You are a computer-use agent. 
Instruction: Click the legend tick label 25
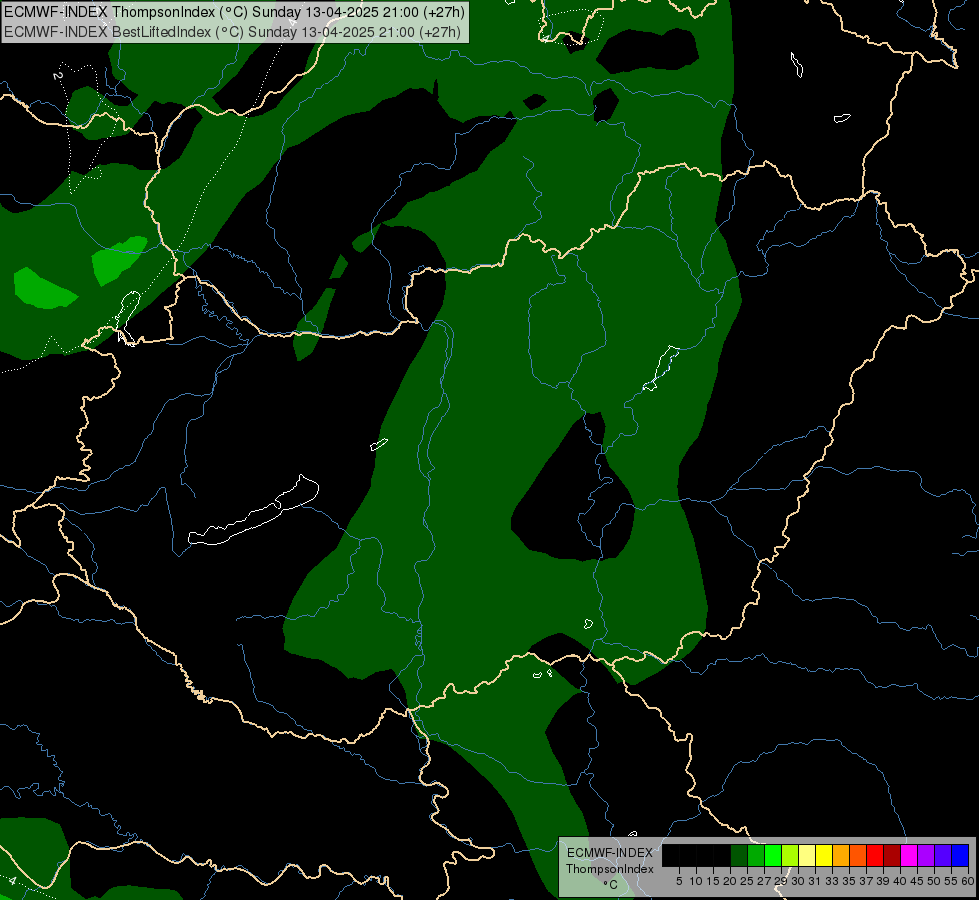pos(747,881)
